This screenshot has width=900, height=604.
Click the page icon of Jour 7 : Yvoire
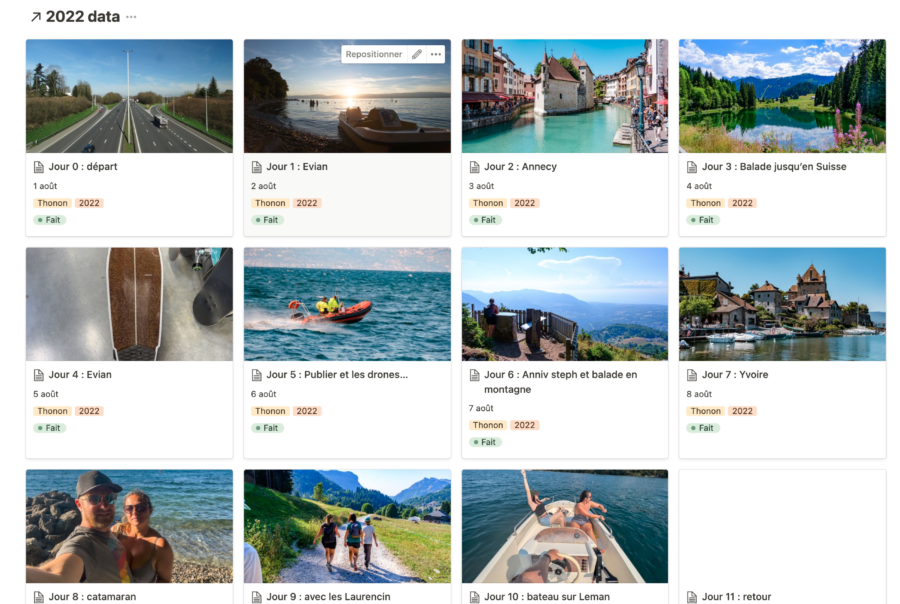click(x=692, y=375)
